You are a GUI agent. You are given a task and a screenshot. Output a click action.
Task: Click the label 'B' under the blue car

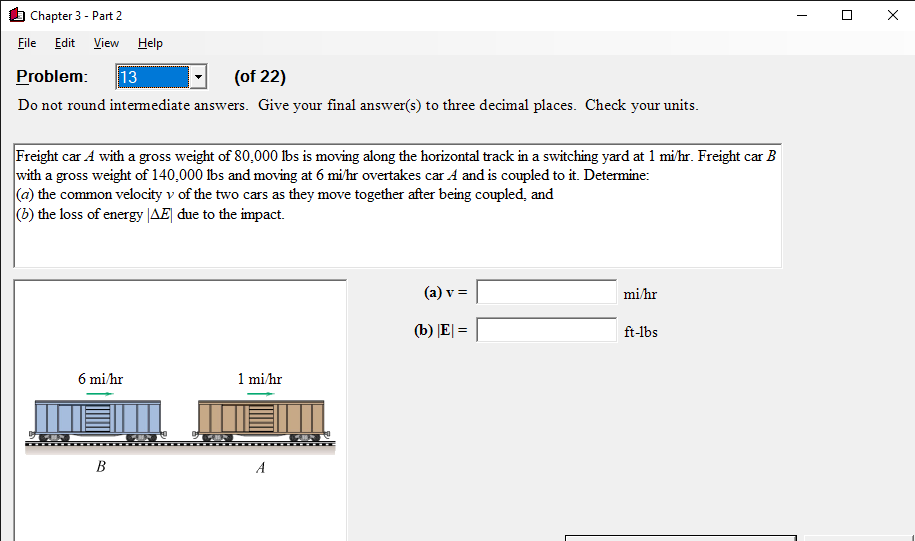(x=101, y=466)
